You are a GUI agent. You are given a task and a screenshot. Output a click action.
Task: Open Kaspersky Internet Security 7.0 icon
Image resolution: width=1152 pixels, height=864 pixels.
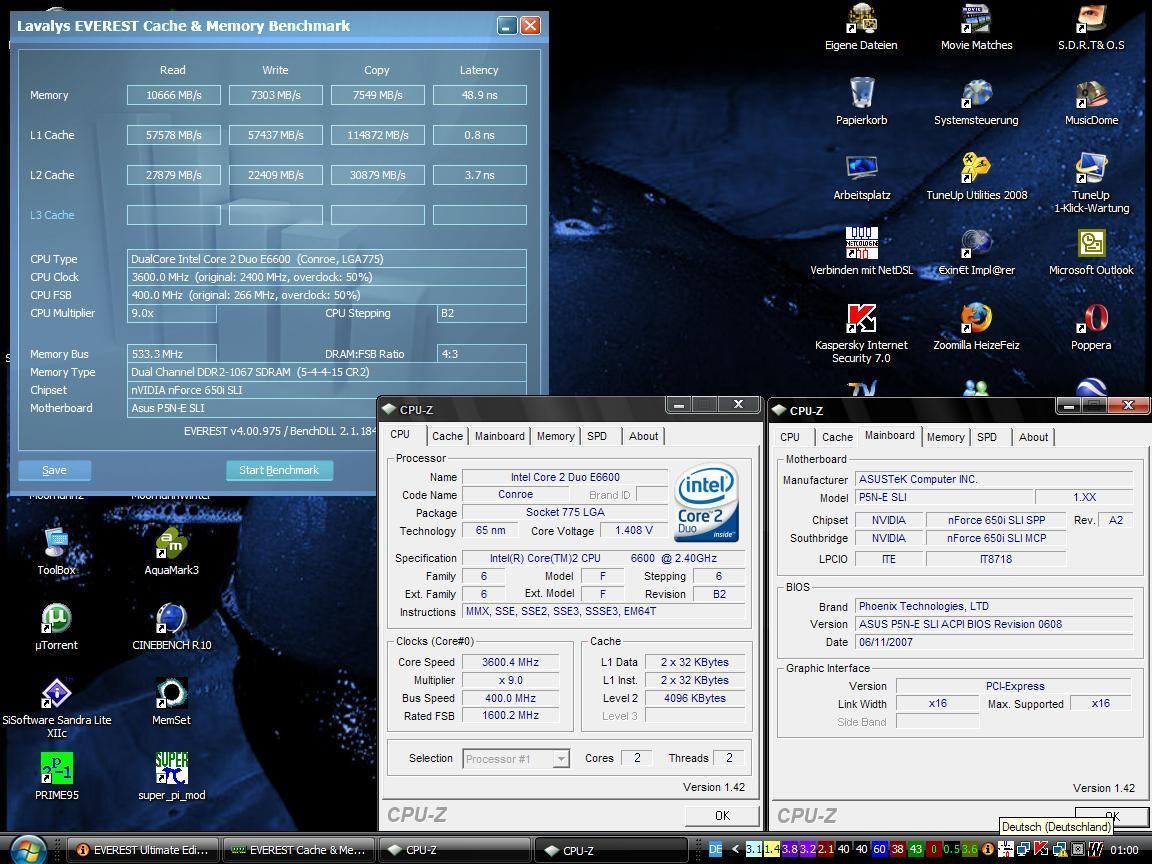click(x=861, y=320)
